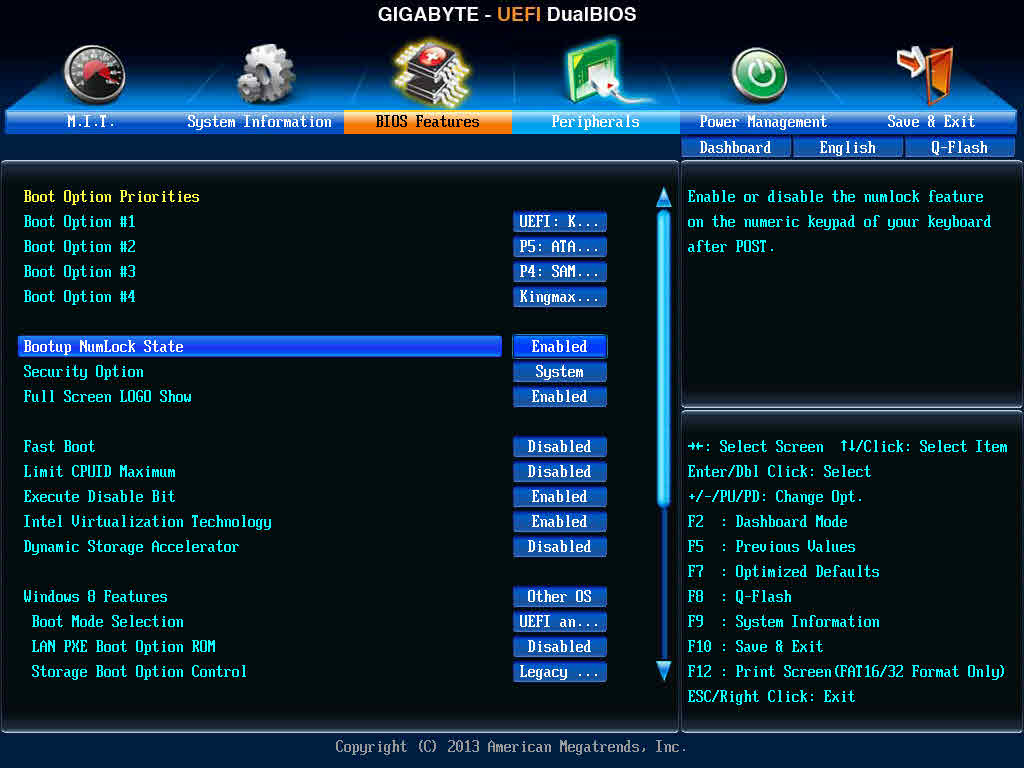Select the Dynamic Storage Accelerator label
This screenshot has height=768, width=1024.
(131, 547)
